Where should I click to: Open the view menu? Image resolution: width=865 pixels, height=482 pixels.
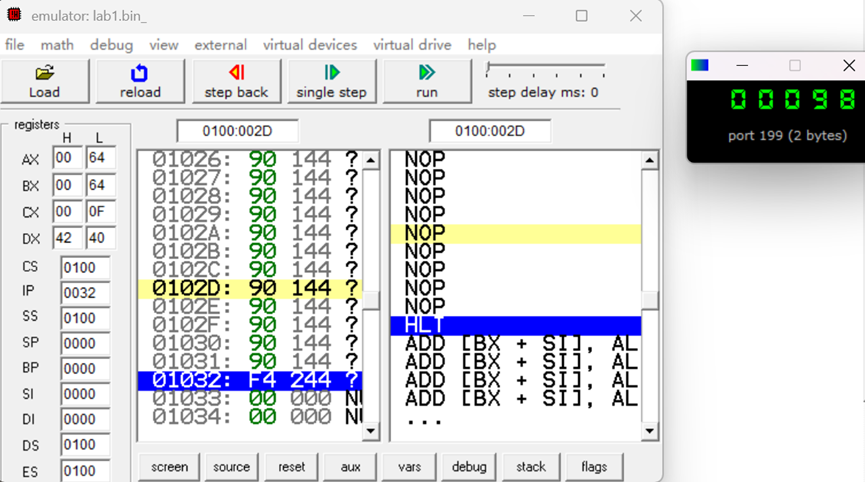point(164,45)
